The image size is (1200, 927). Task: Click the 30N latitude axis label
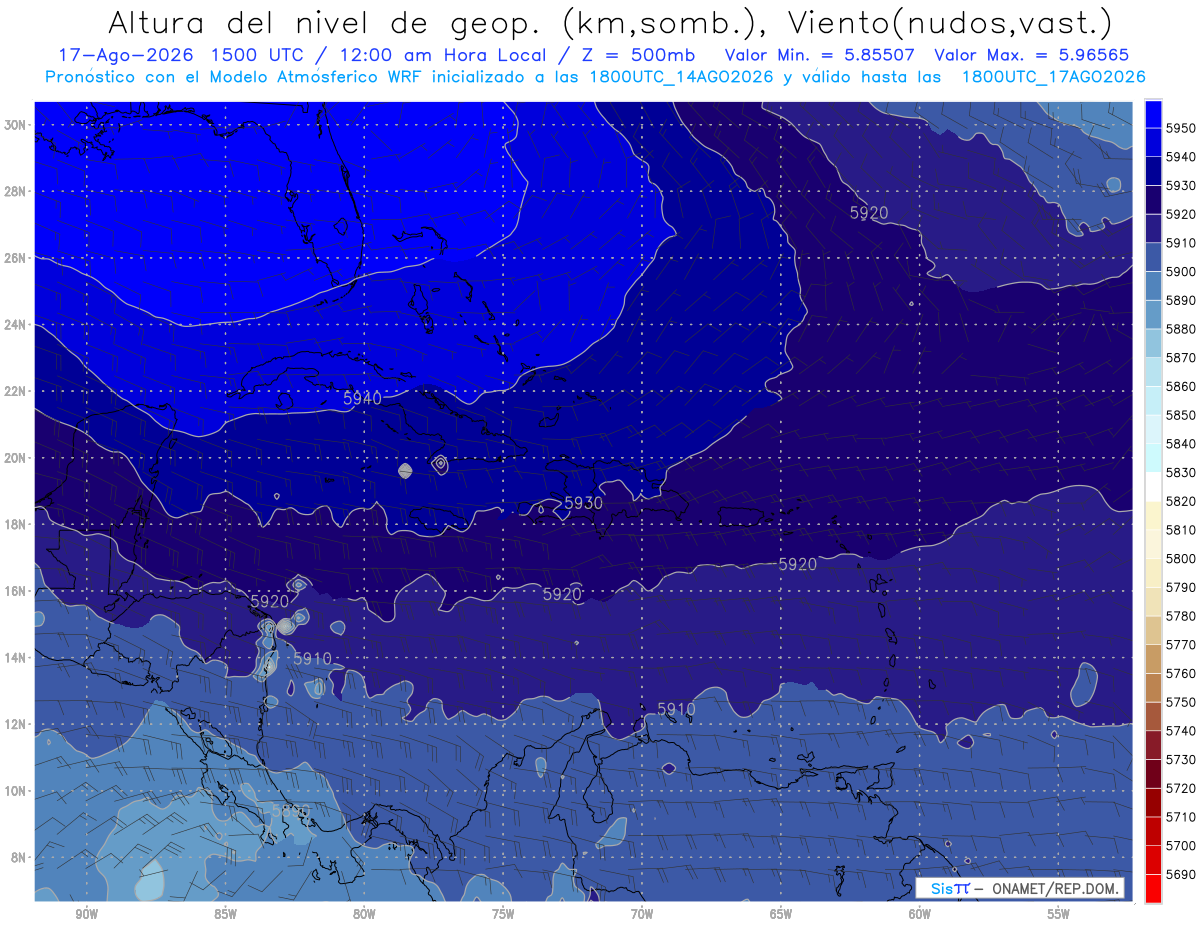(x=16, y=124)
